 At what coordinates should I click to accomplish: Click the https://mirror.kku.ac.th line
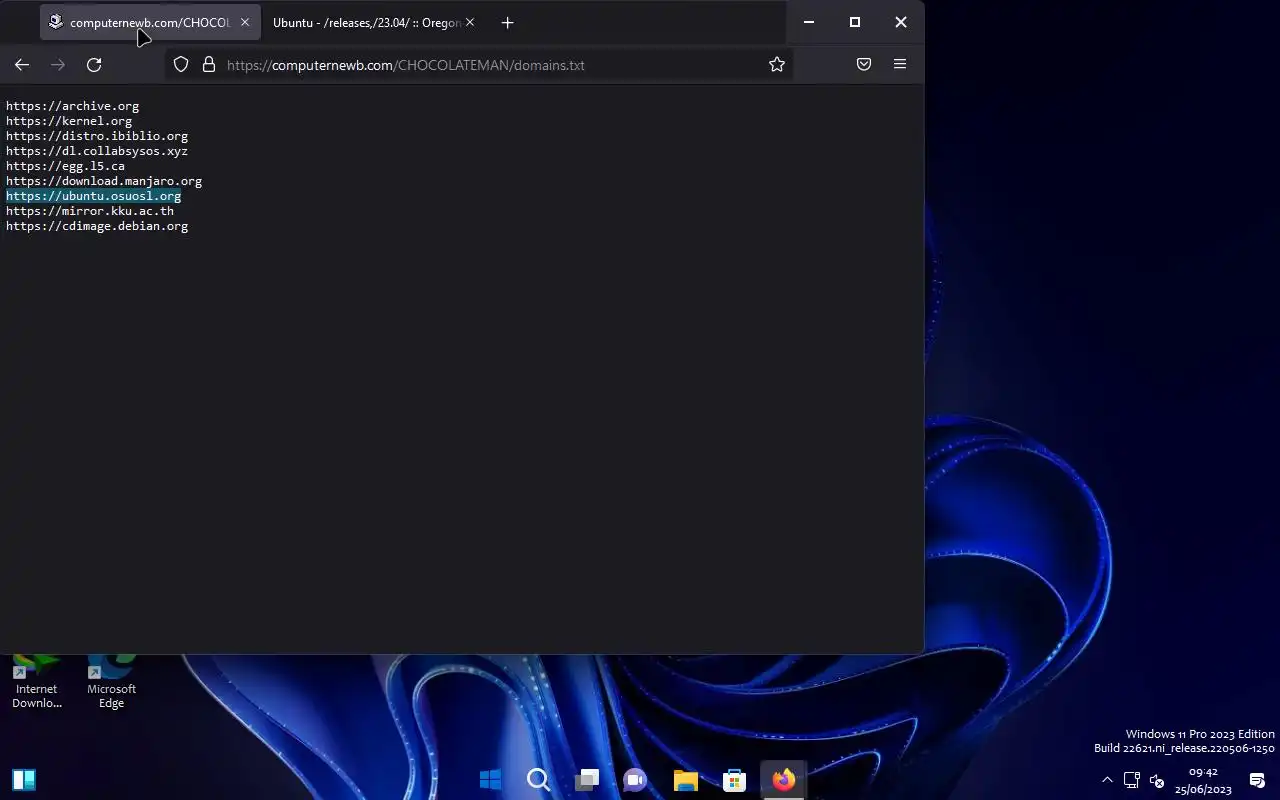coord(90,211)
